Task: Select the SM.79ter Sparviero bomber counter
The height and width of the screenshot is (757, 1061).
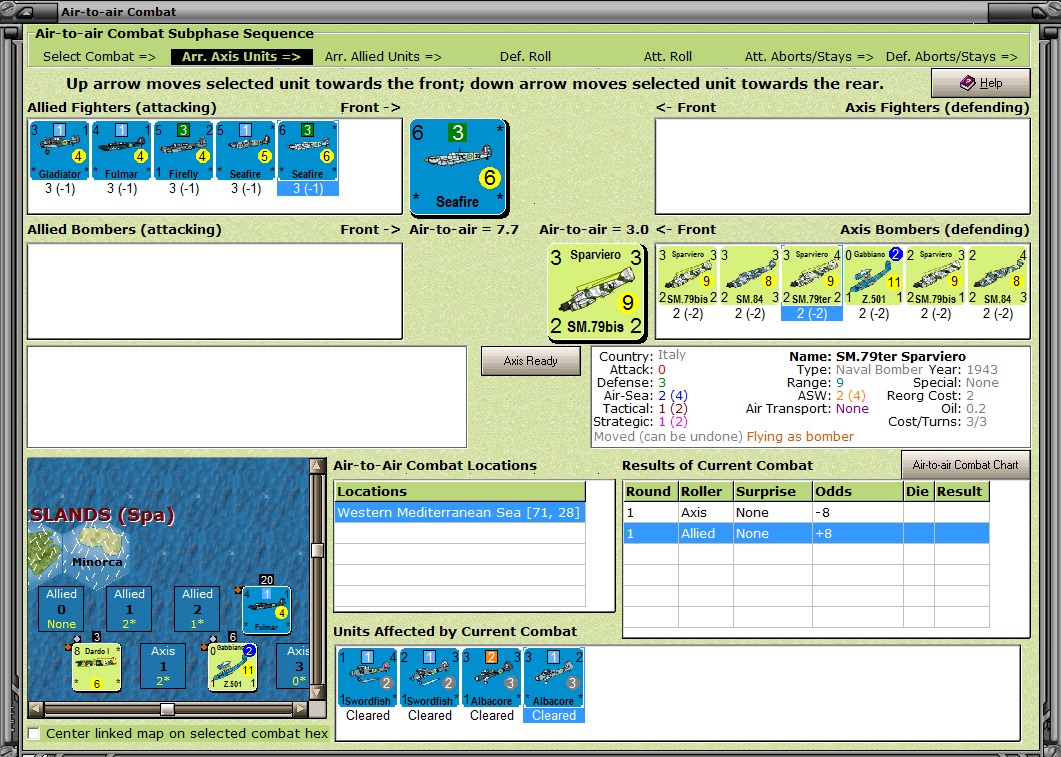Action: 811,275
